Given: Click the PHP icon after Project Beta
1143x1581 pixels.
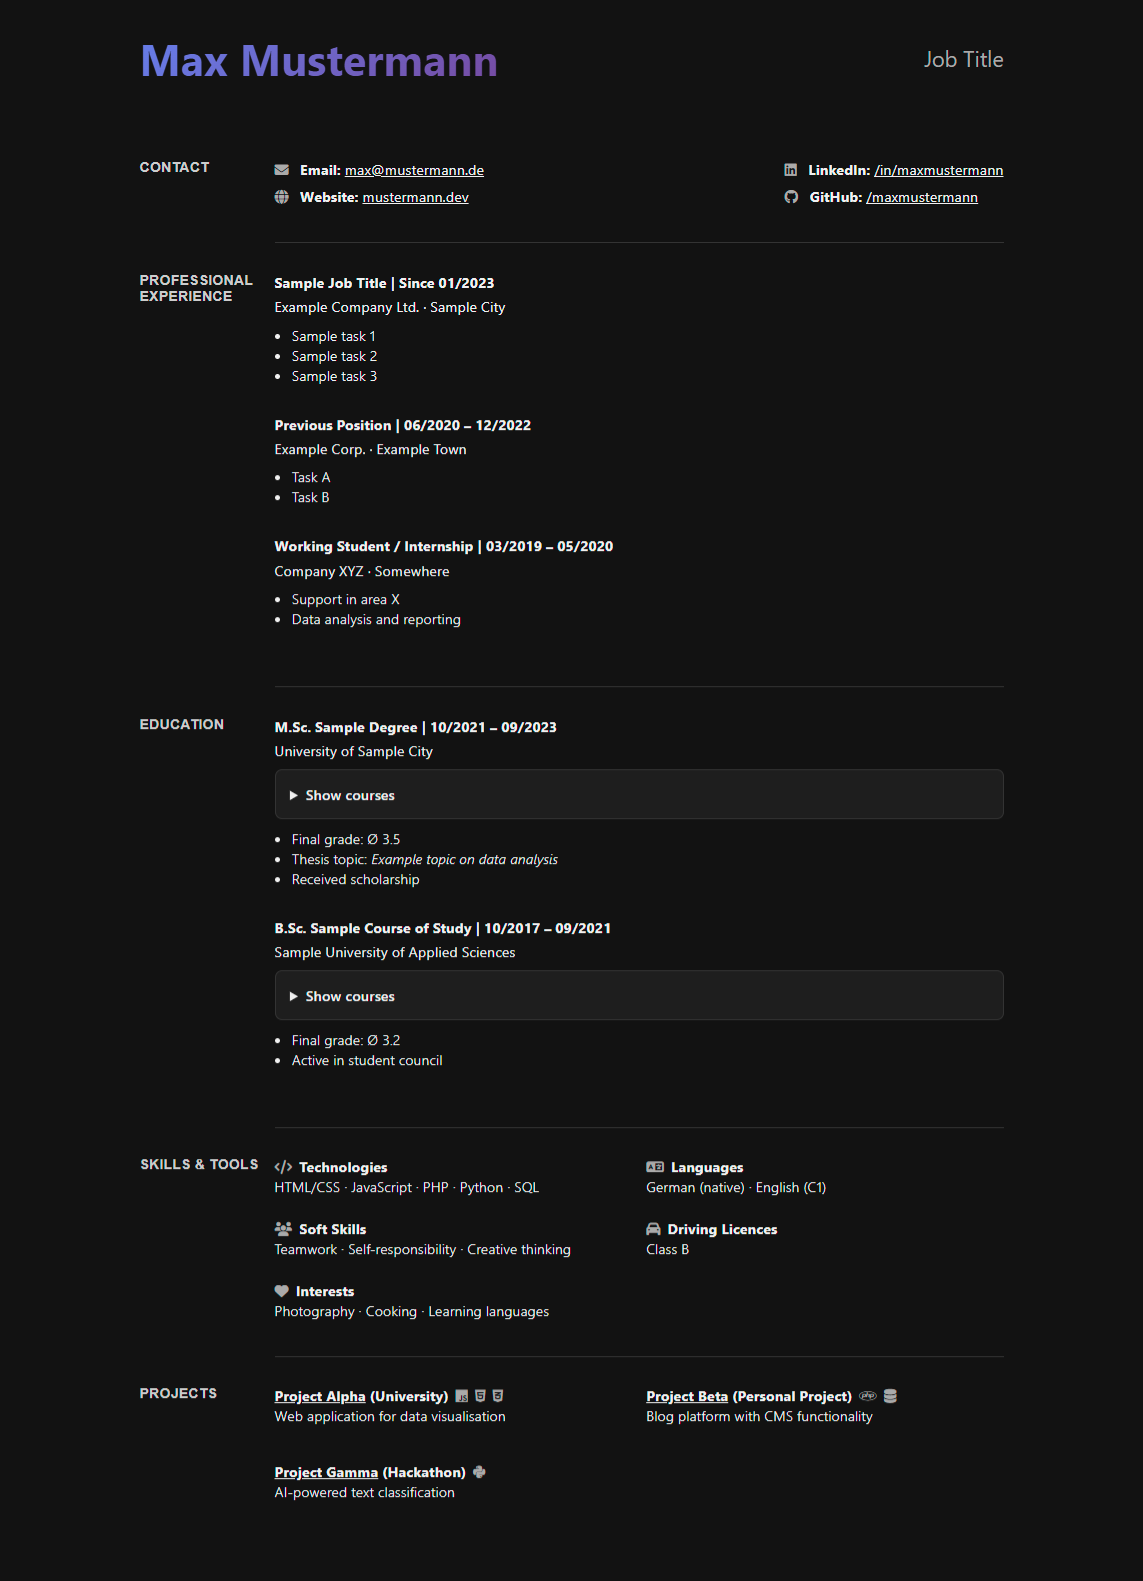Looking at the screenshot, I should tap(868, 1396).
